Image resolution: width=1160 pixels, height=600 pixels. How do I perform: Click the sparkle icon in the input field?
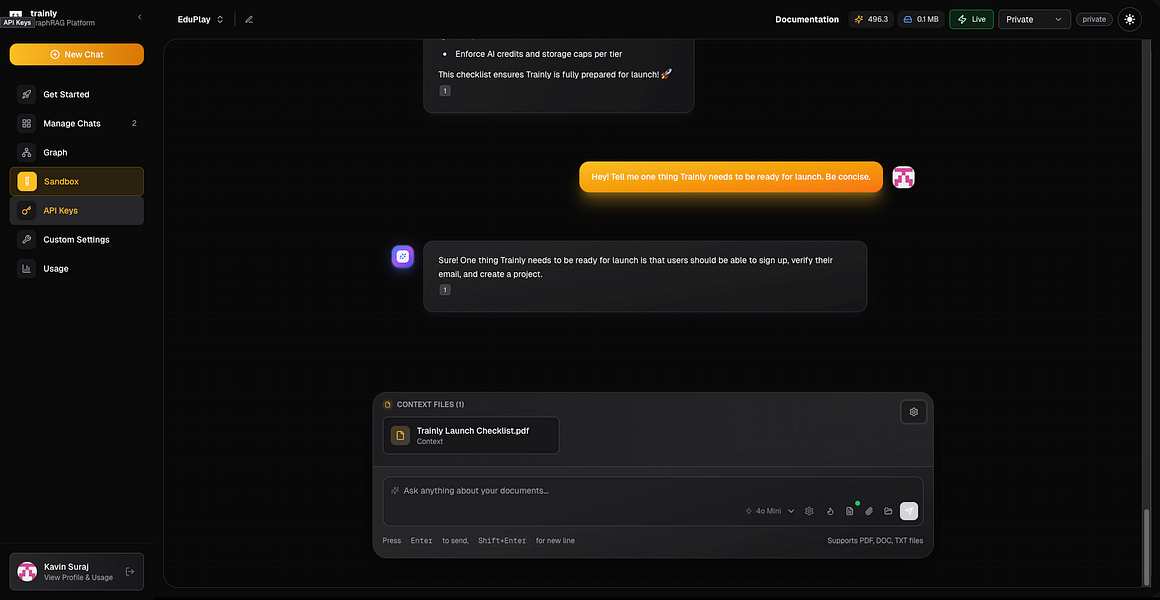(395, 491)
